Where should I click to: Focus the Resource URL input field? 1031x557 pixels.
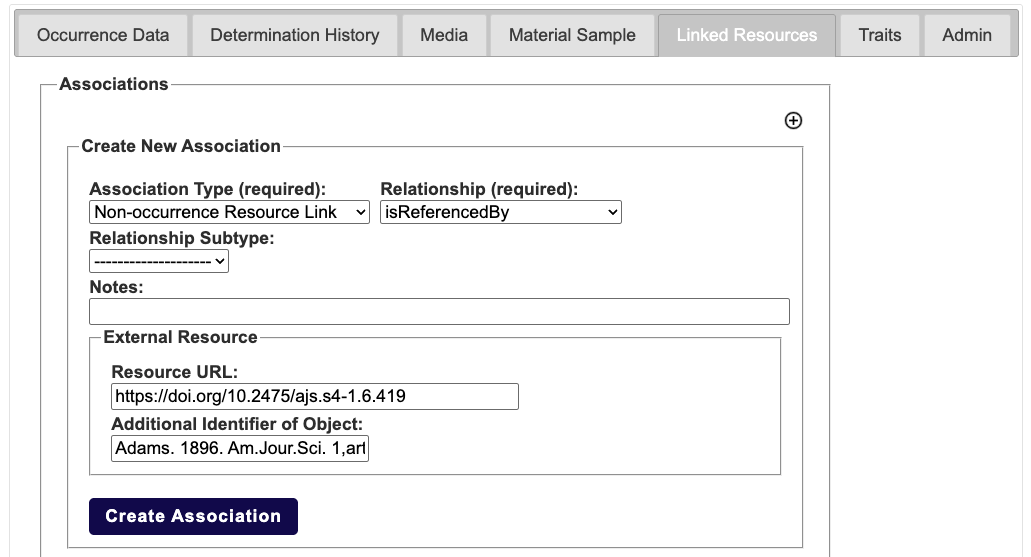tap(315, 396)
